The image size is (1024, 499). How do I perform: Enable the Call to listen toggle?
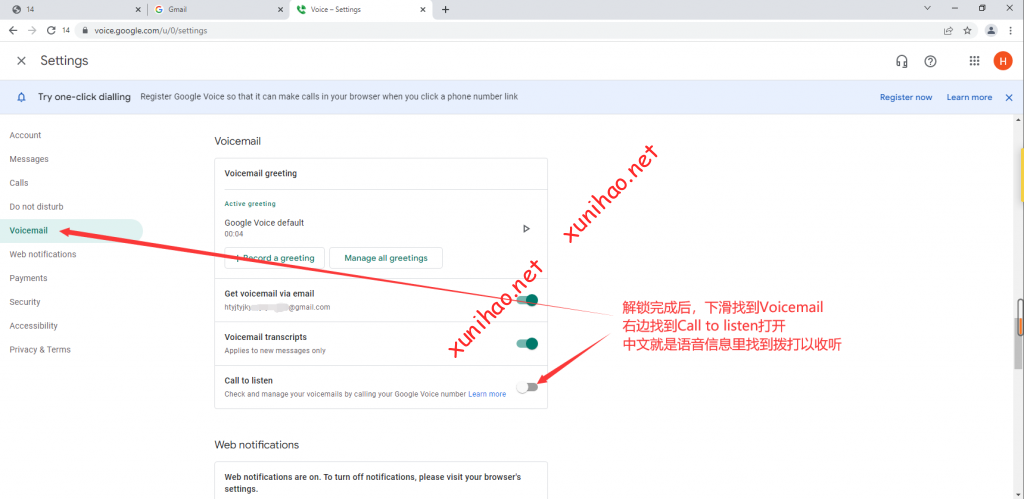point(527,387)
